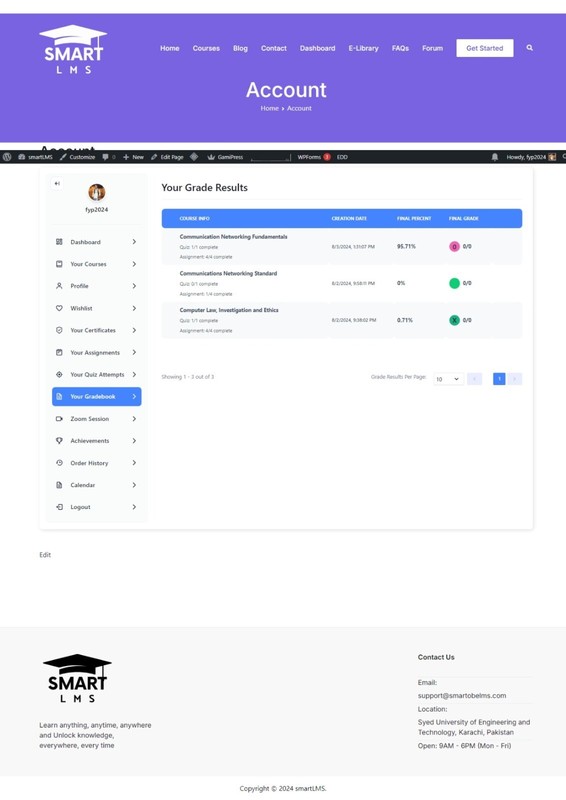Expand the Profile chevron
Image resolution: width=566 pixels, height=800 pixels.
click(x=134, y=286)
